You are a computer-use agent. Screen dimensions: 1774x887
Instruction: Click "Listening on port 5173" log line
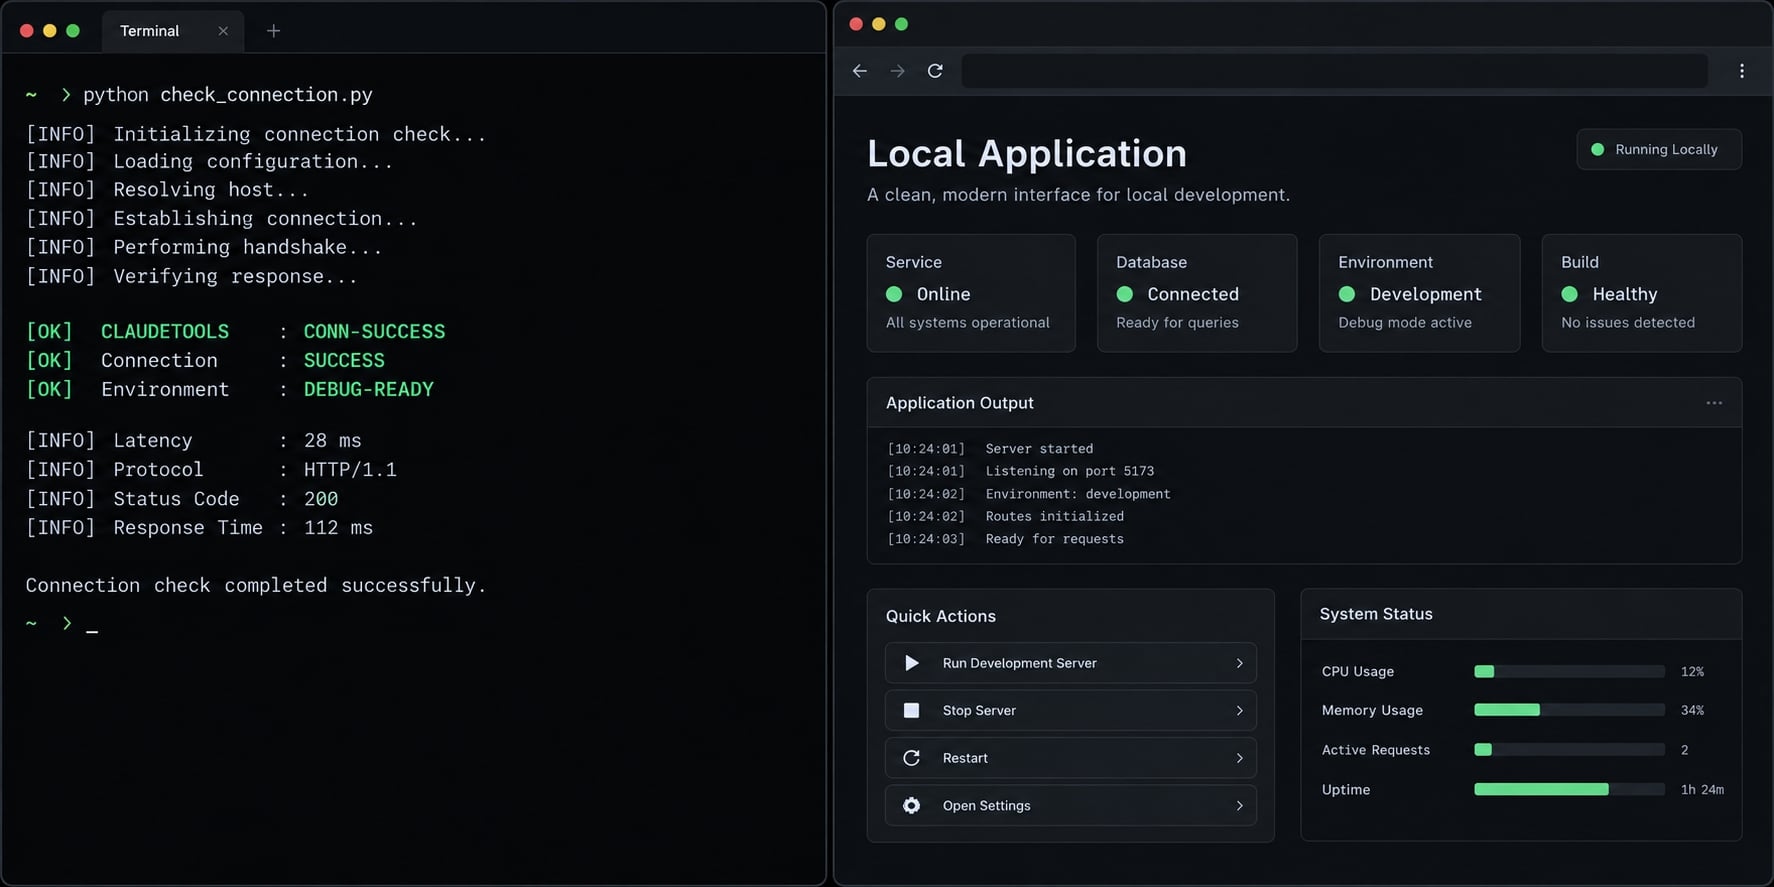[x=1070, y=471]
